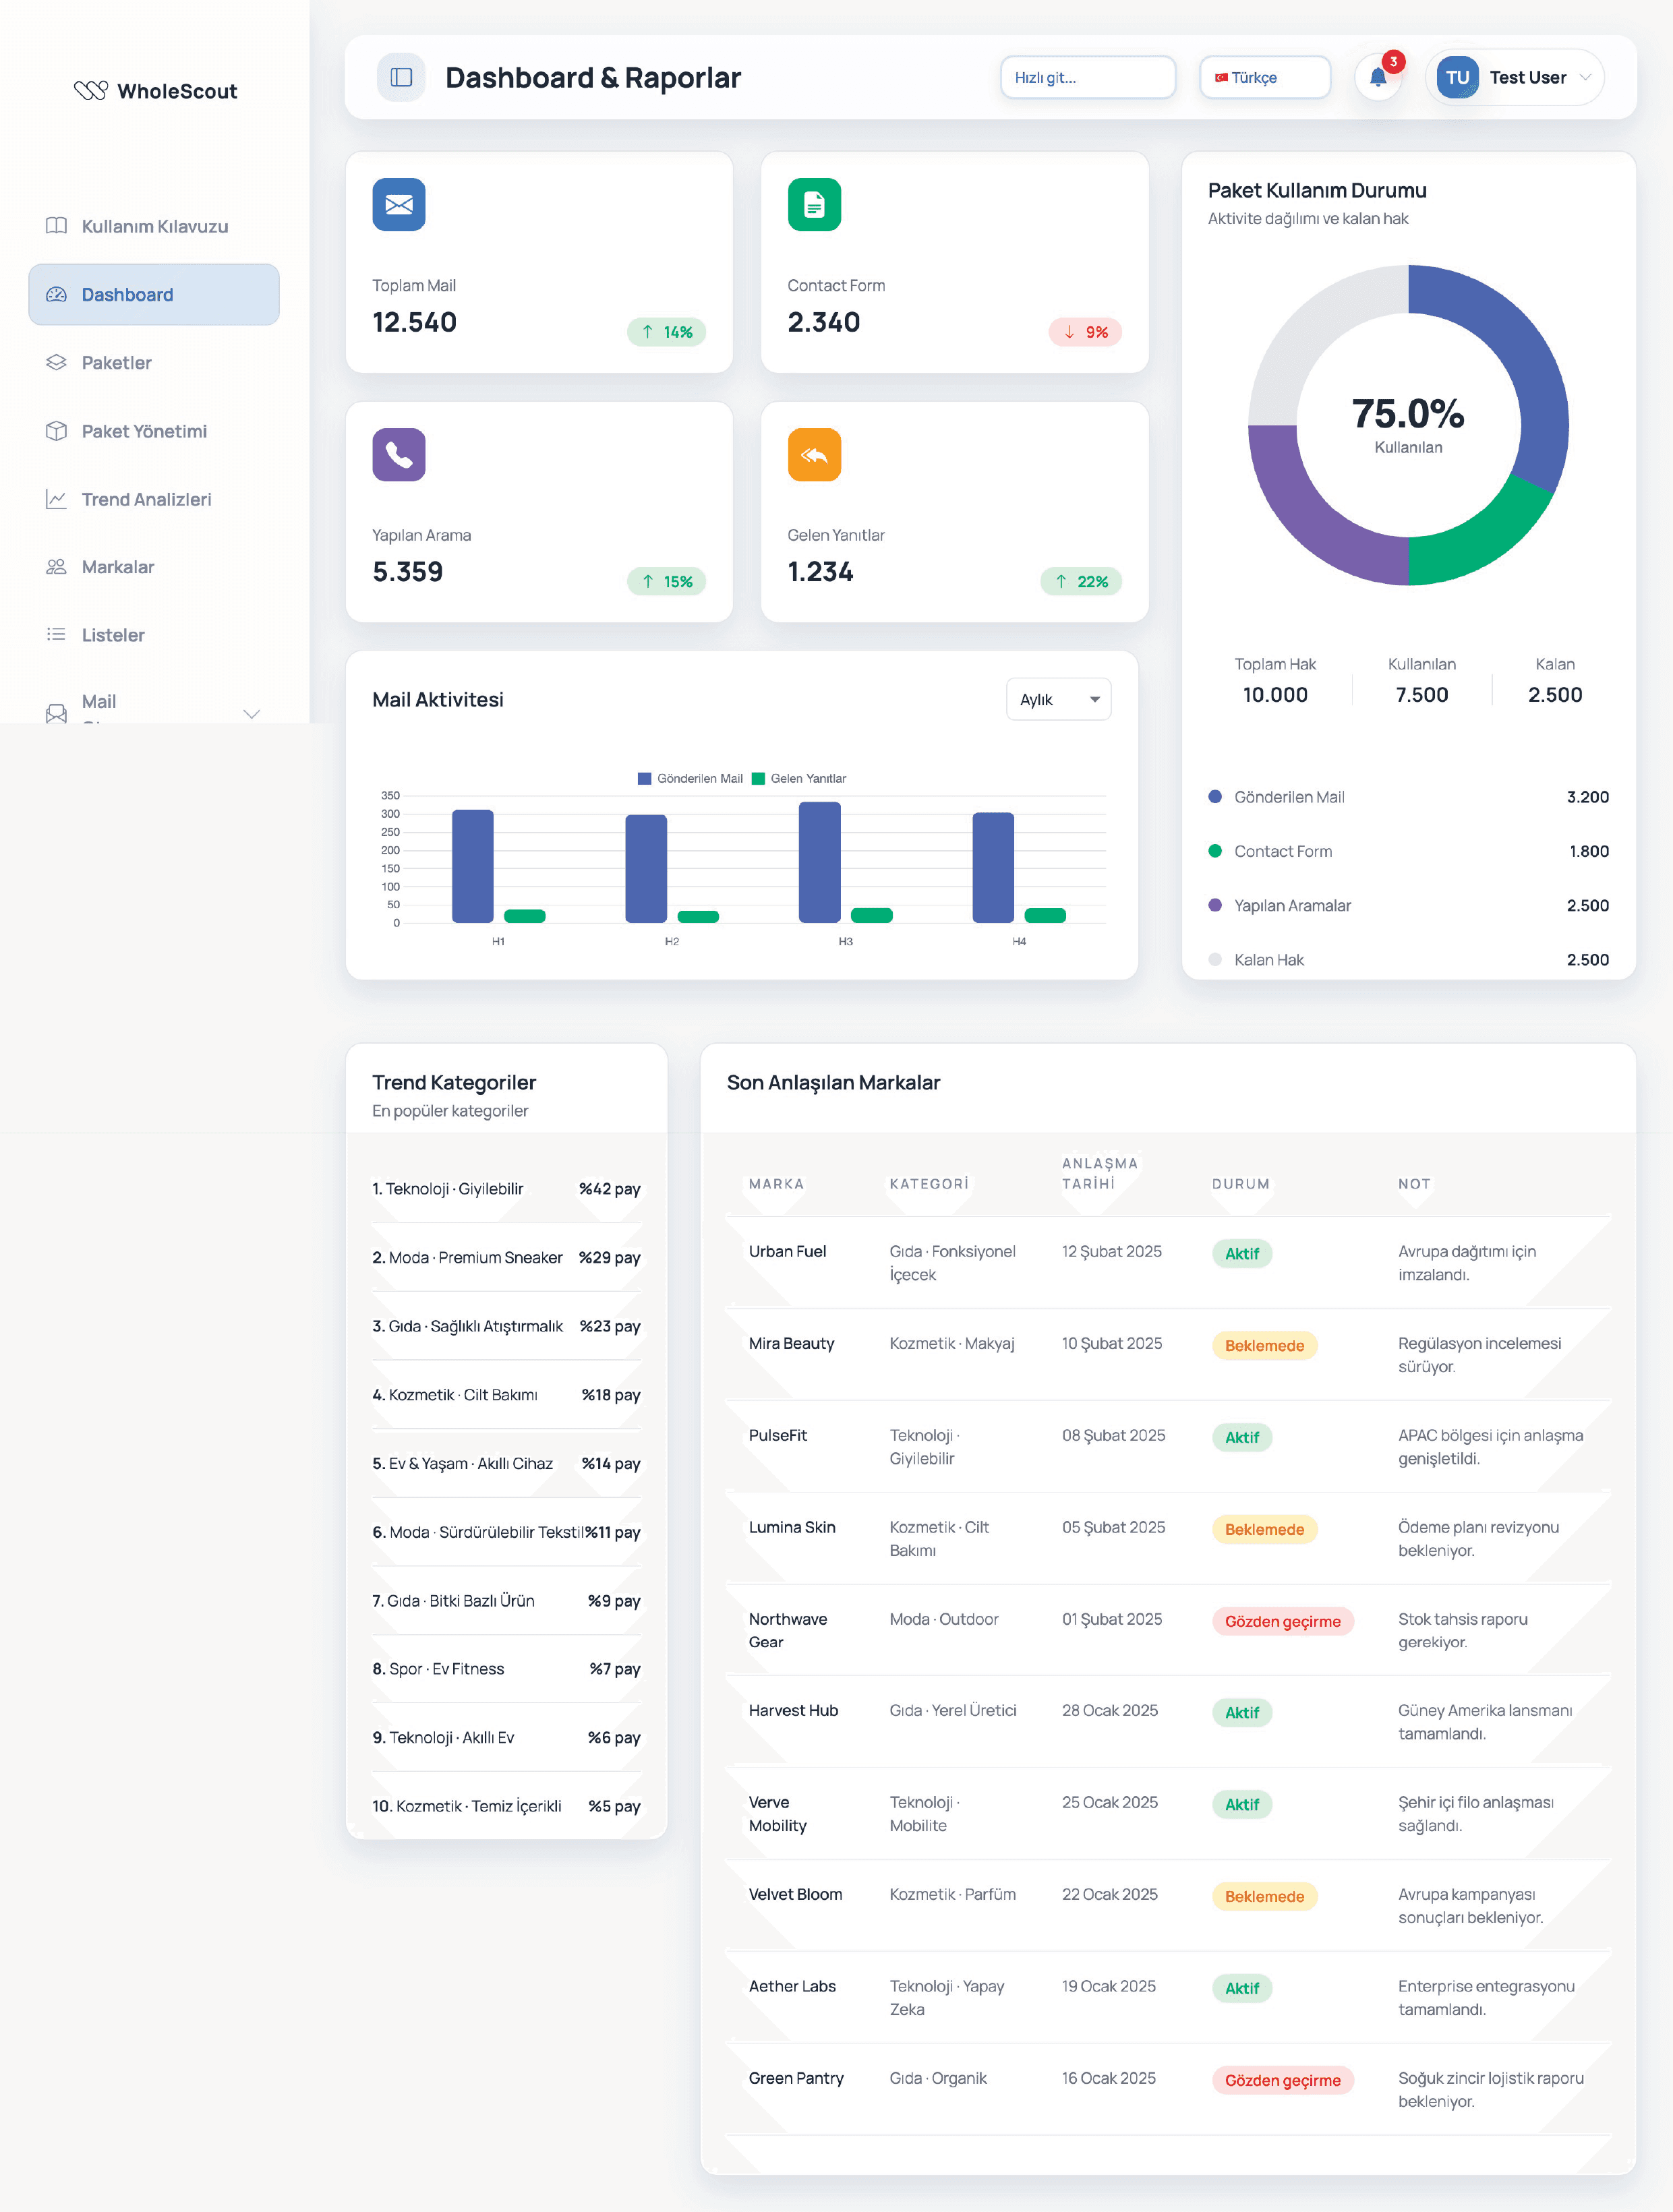This screenshot has width=1673, height=2212.
Task: Open the notifications bell icon
Action: 1377,78
